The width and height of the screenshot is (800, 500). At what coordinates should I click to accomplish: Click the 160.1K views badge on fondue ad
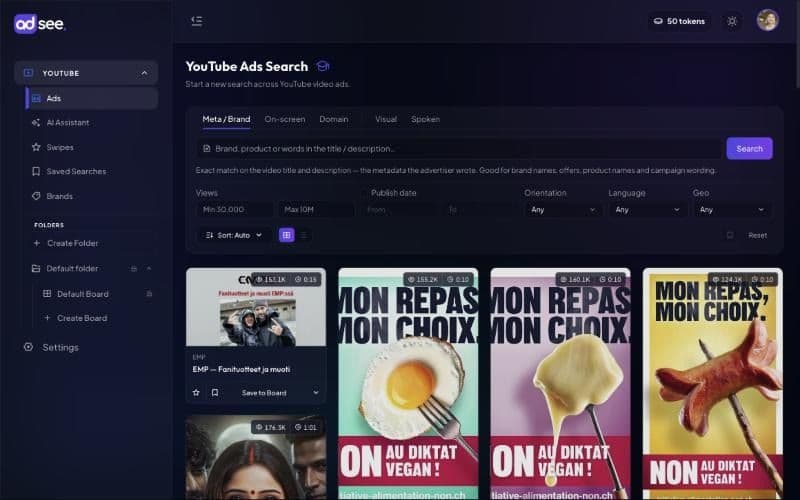pyautogui.click(x=576, y=280)
